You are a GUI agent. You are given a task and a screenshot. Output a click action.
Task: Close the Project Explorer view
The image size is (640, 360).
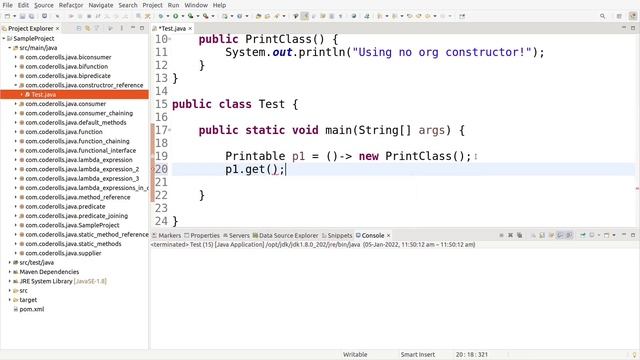(58, 29)
